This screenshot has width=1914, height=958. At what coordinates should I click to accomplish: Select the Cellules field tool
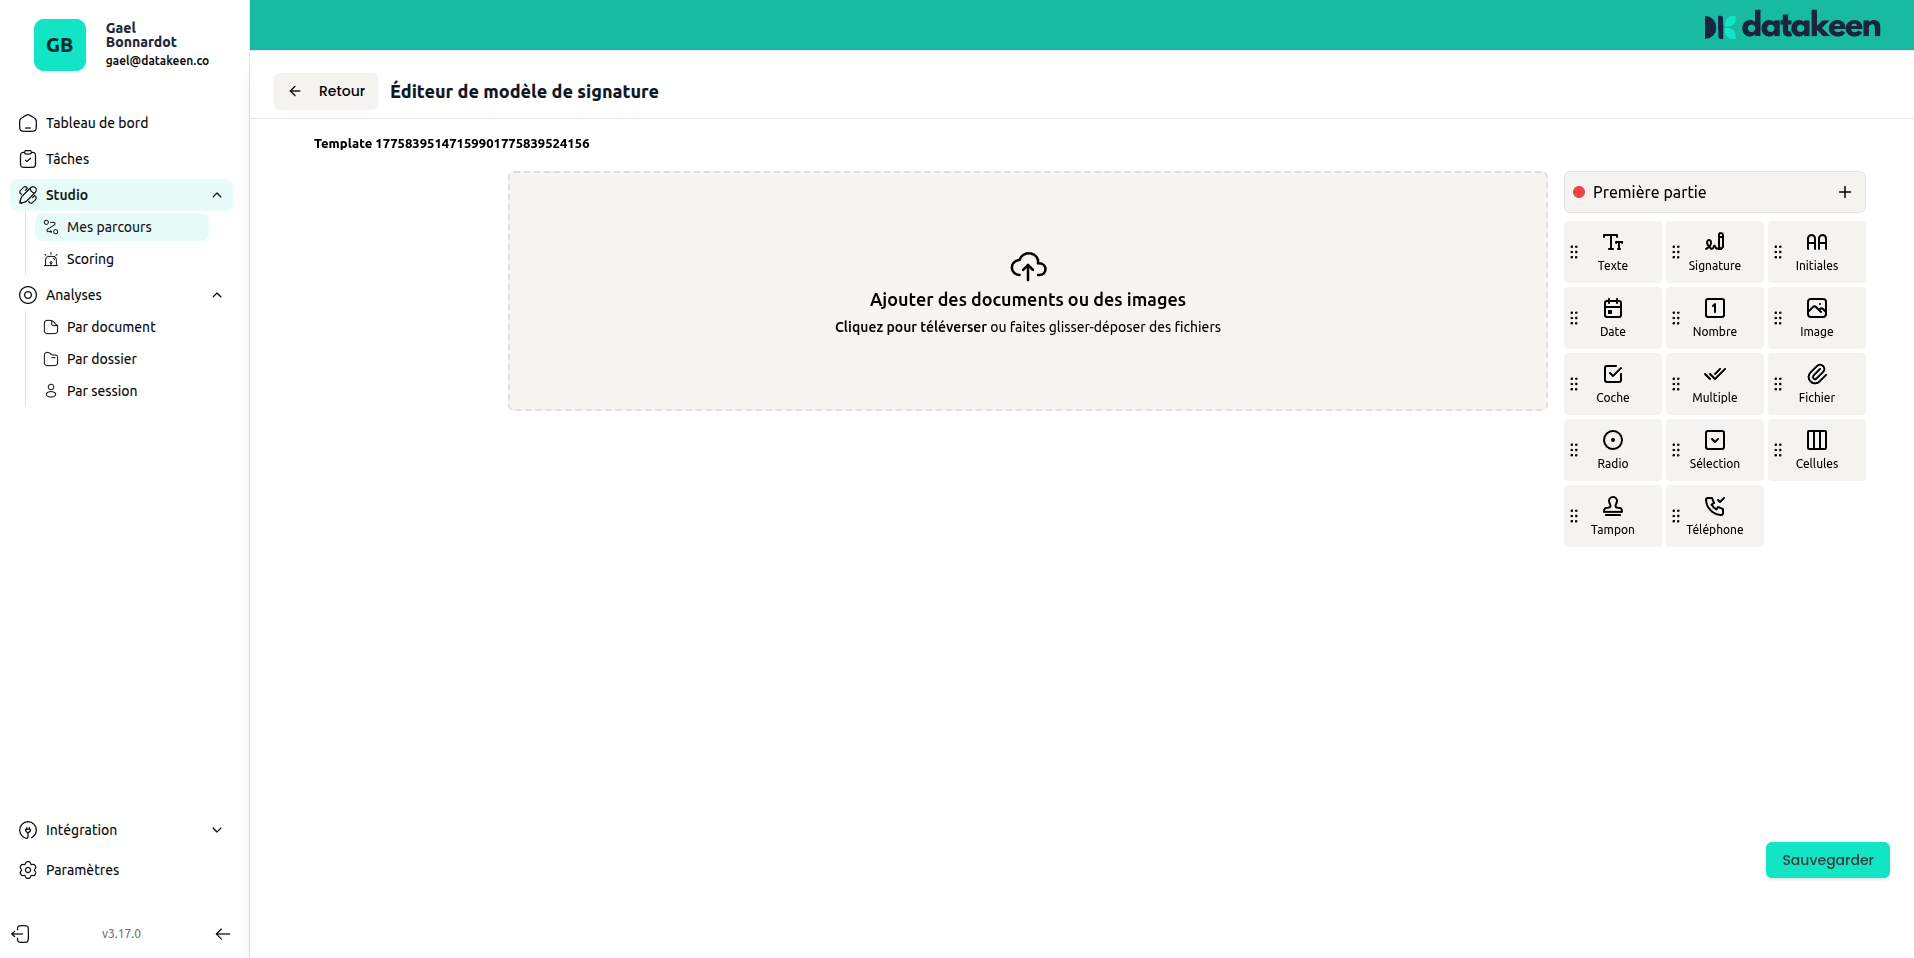pos(1815,449)
